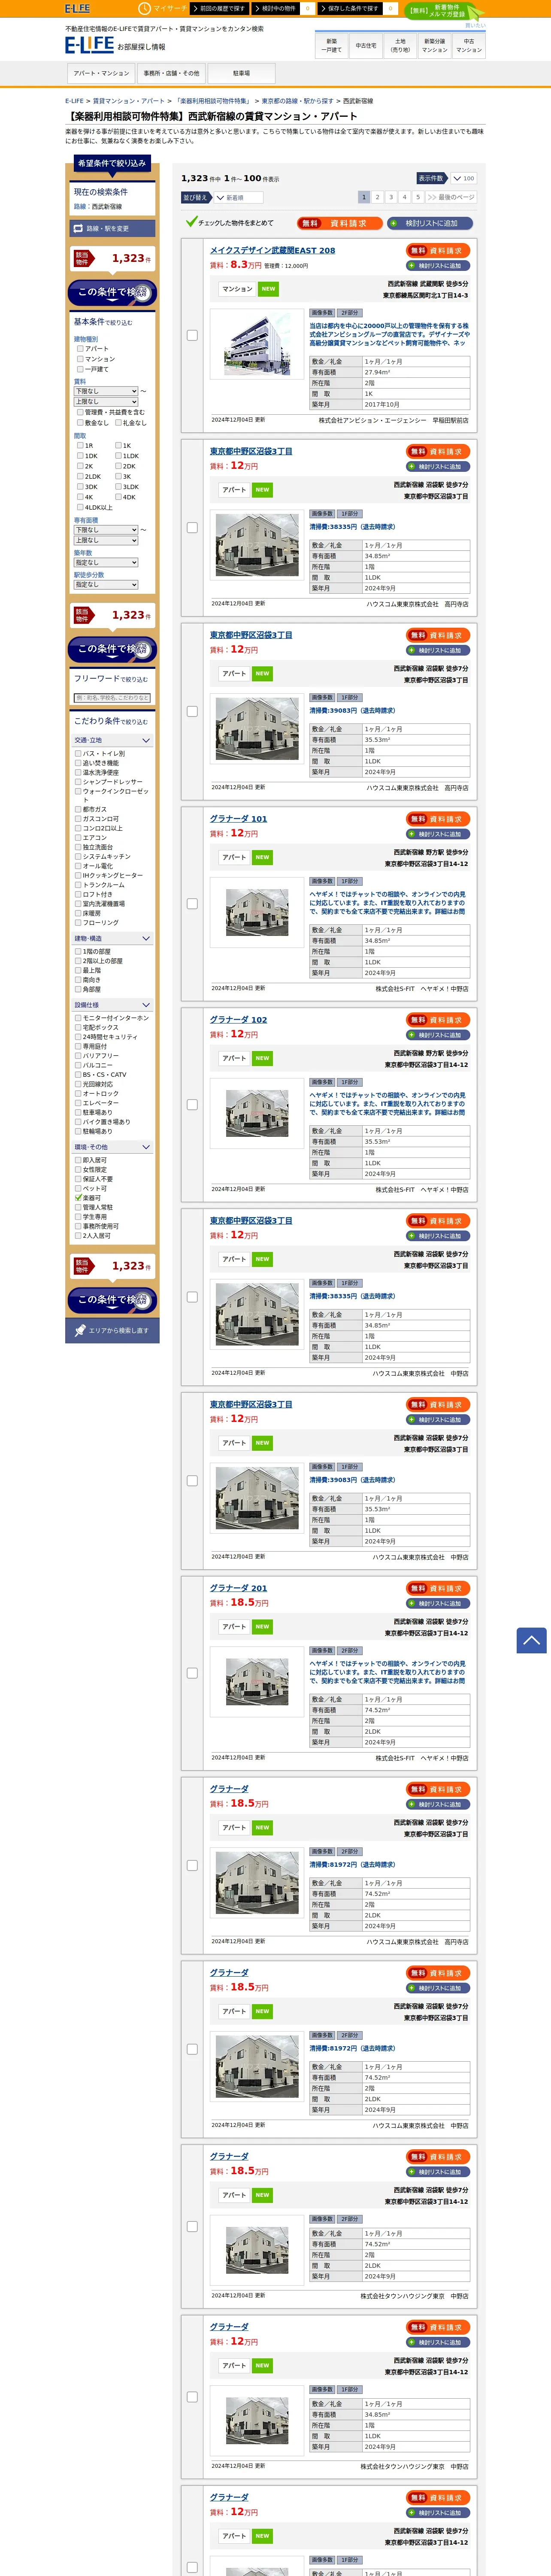
Task: Click the scroll-to-top arrow button
Action: tap(531, 1640)
